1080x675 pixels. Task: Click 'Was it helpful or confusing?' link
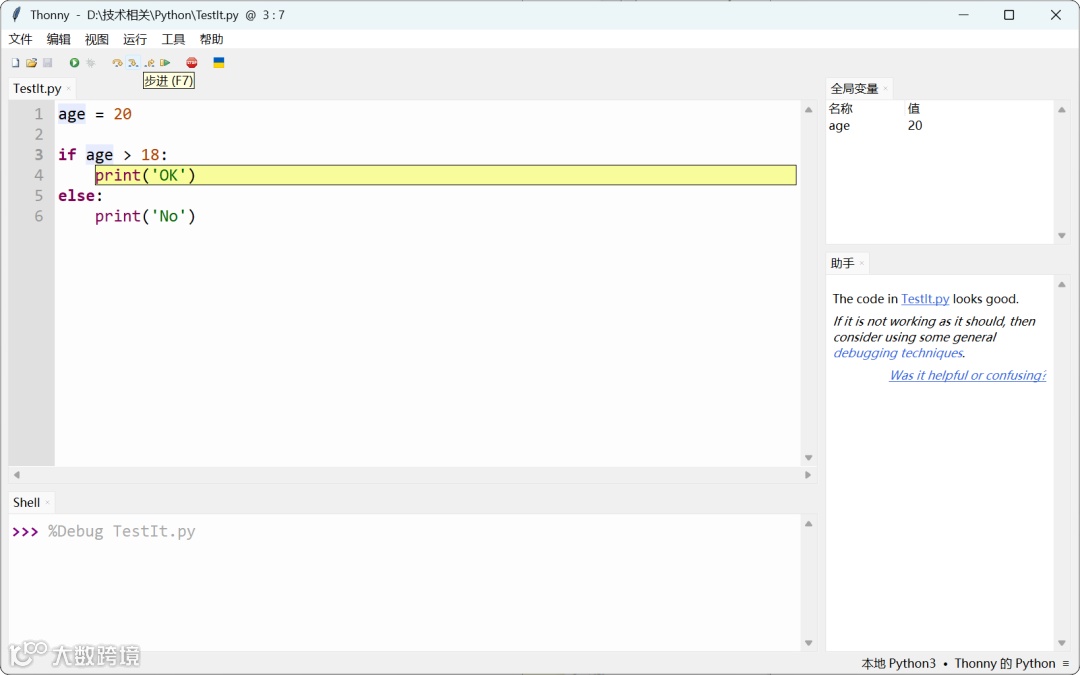968,375
